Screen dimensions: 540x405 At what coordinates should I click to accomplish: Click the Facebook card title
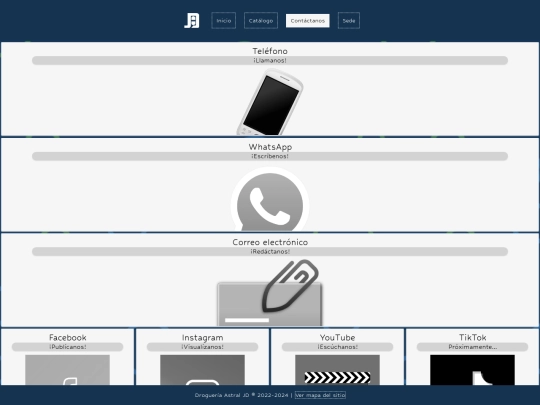[x=68, y=338]
